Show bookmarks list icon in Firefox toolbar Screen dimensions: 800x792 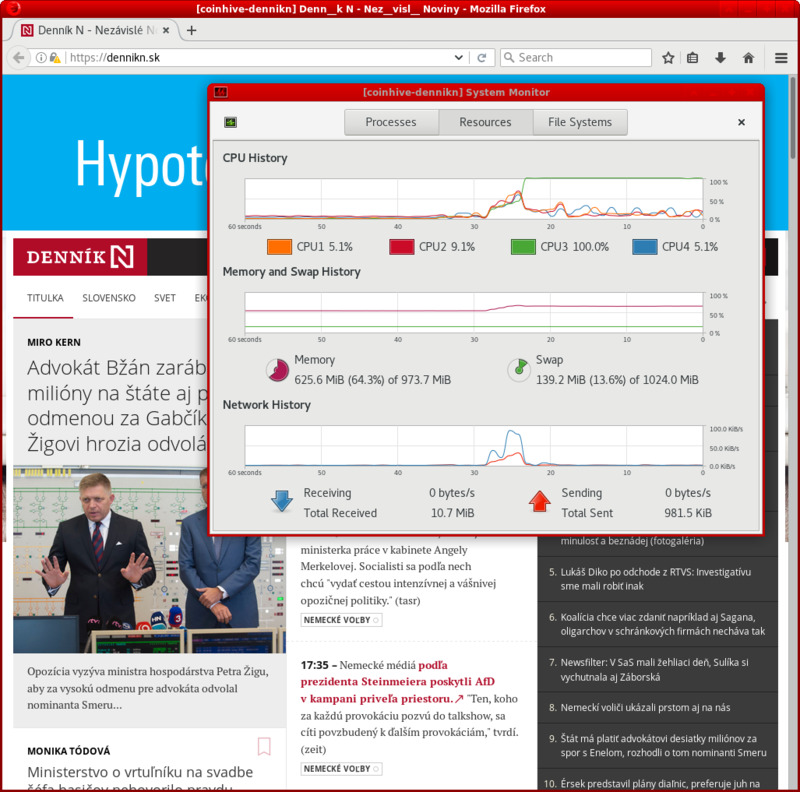point(692,58)
